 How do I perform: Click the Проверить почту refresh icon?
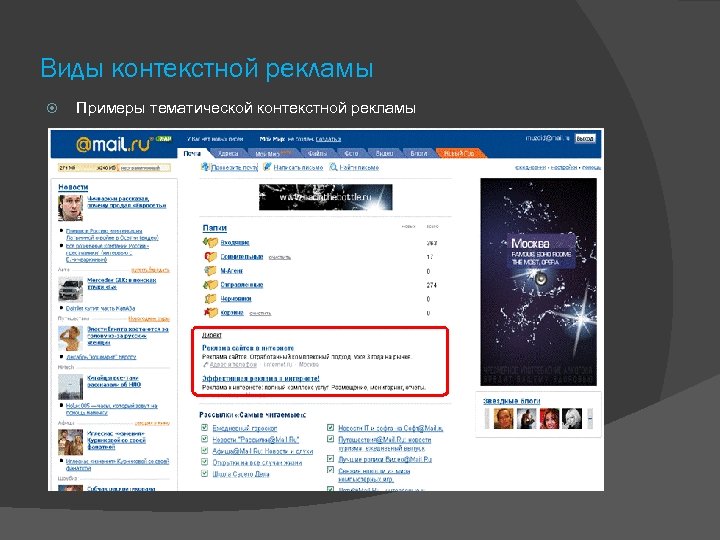[x=206, y=167]
